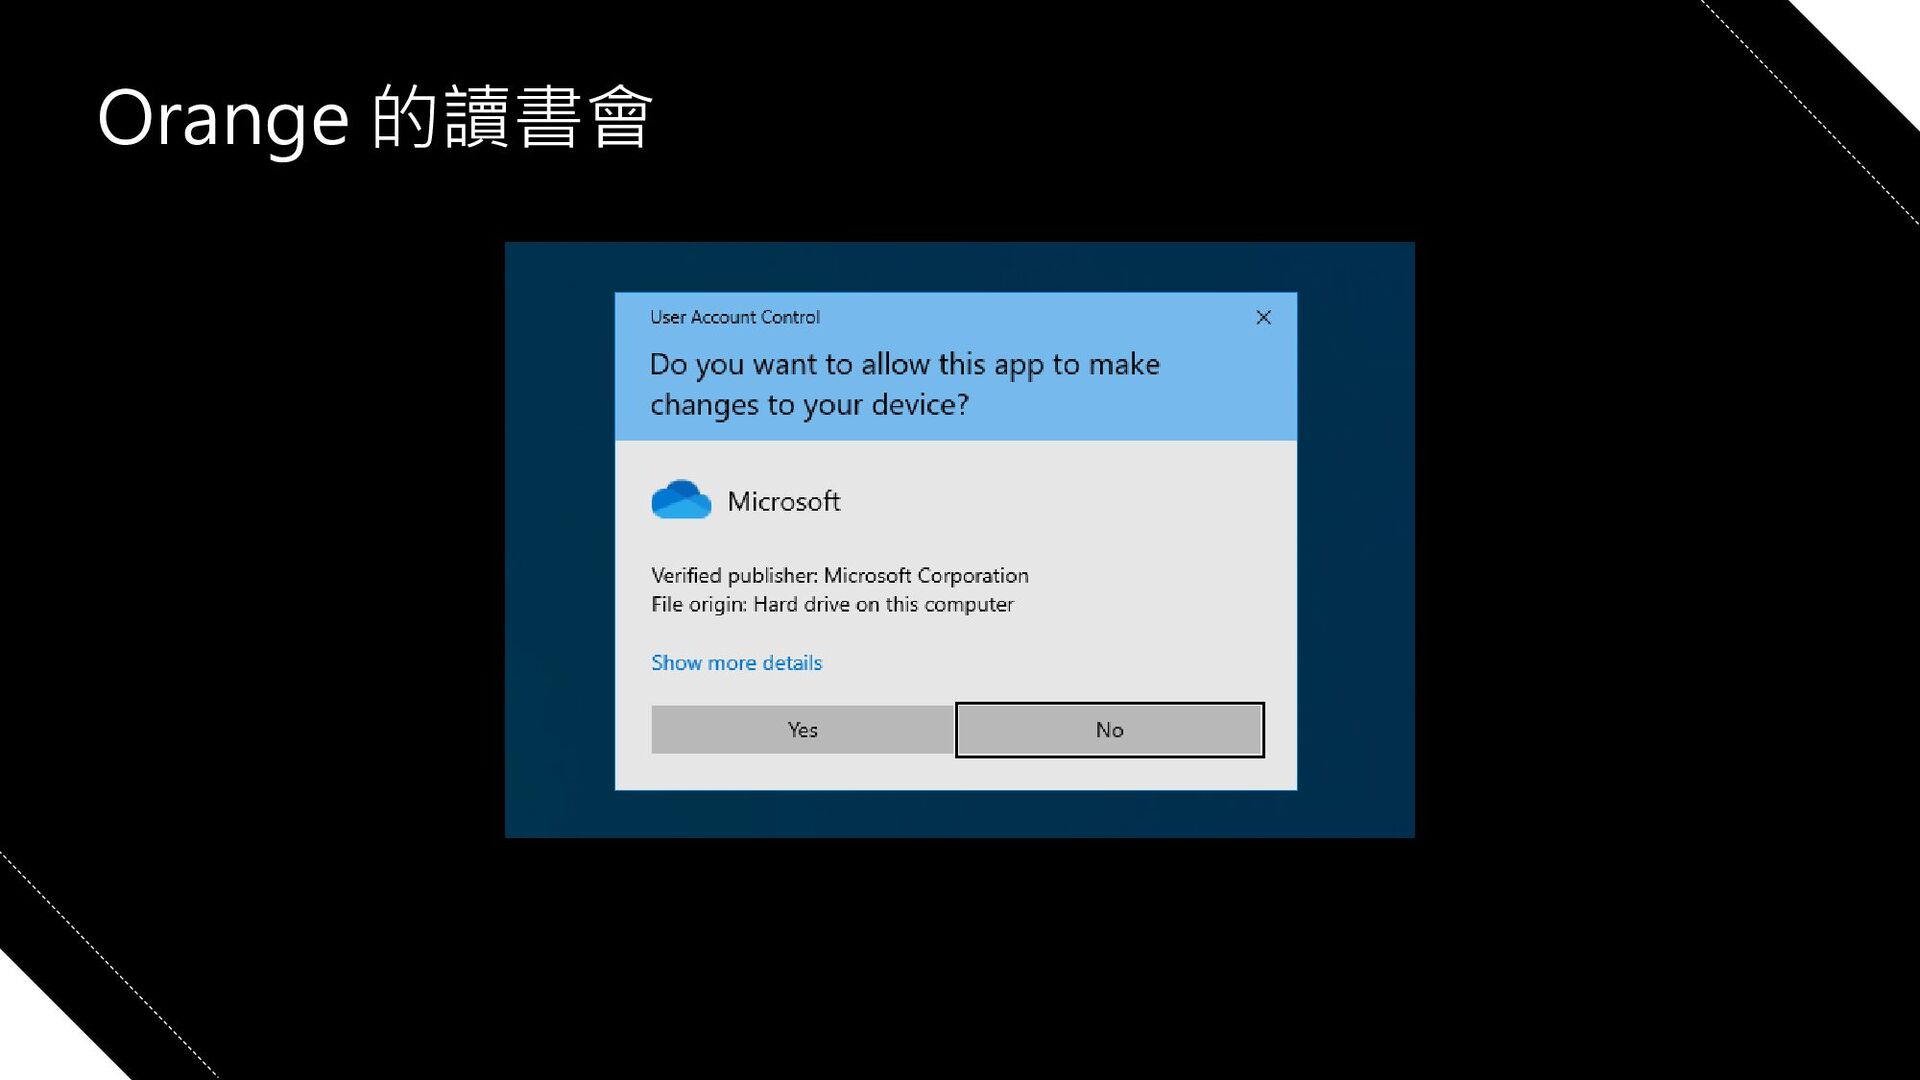
Task: Click the dashed diagonal line near the top-right
Action: coord(1810,110)
